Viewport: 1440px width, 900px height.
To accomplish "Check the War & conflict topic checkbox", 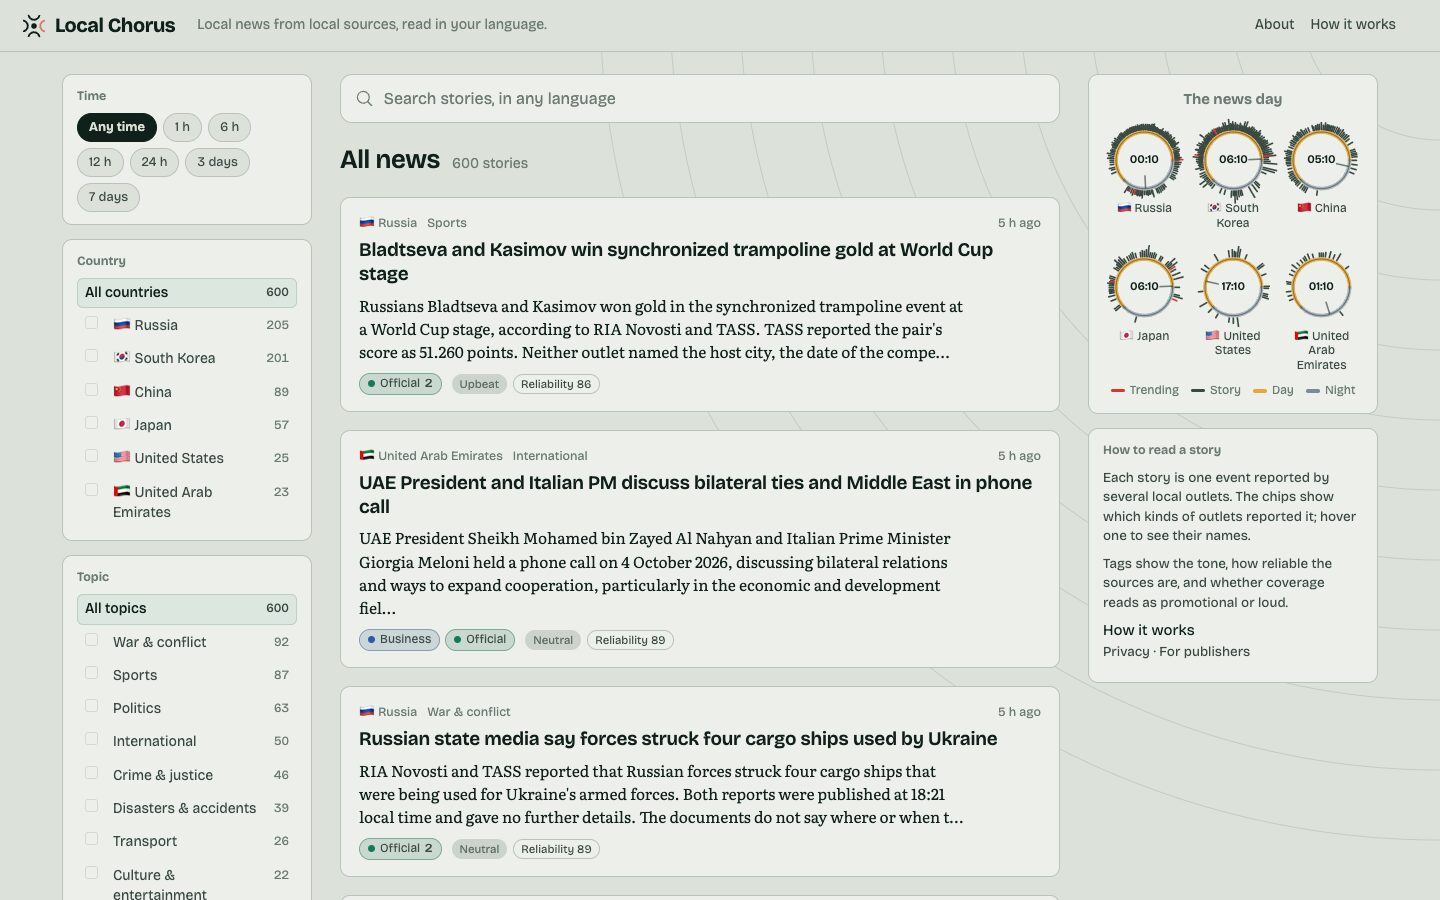I will (92, 640).
